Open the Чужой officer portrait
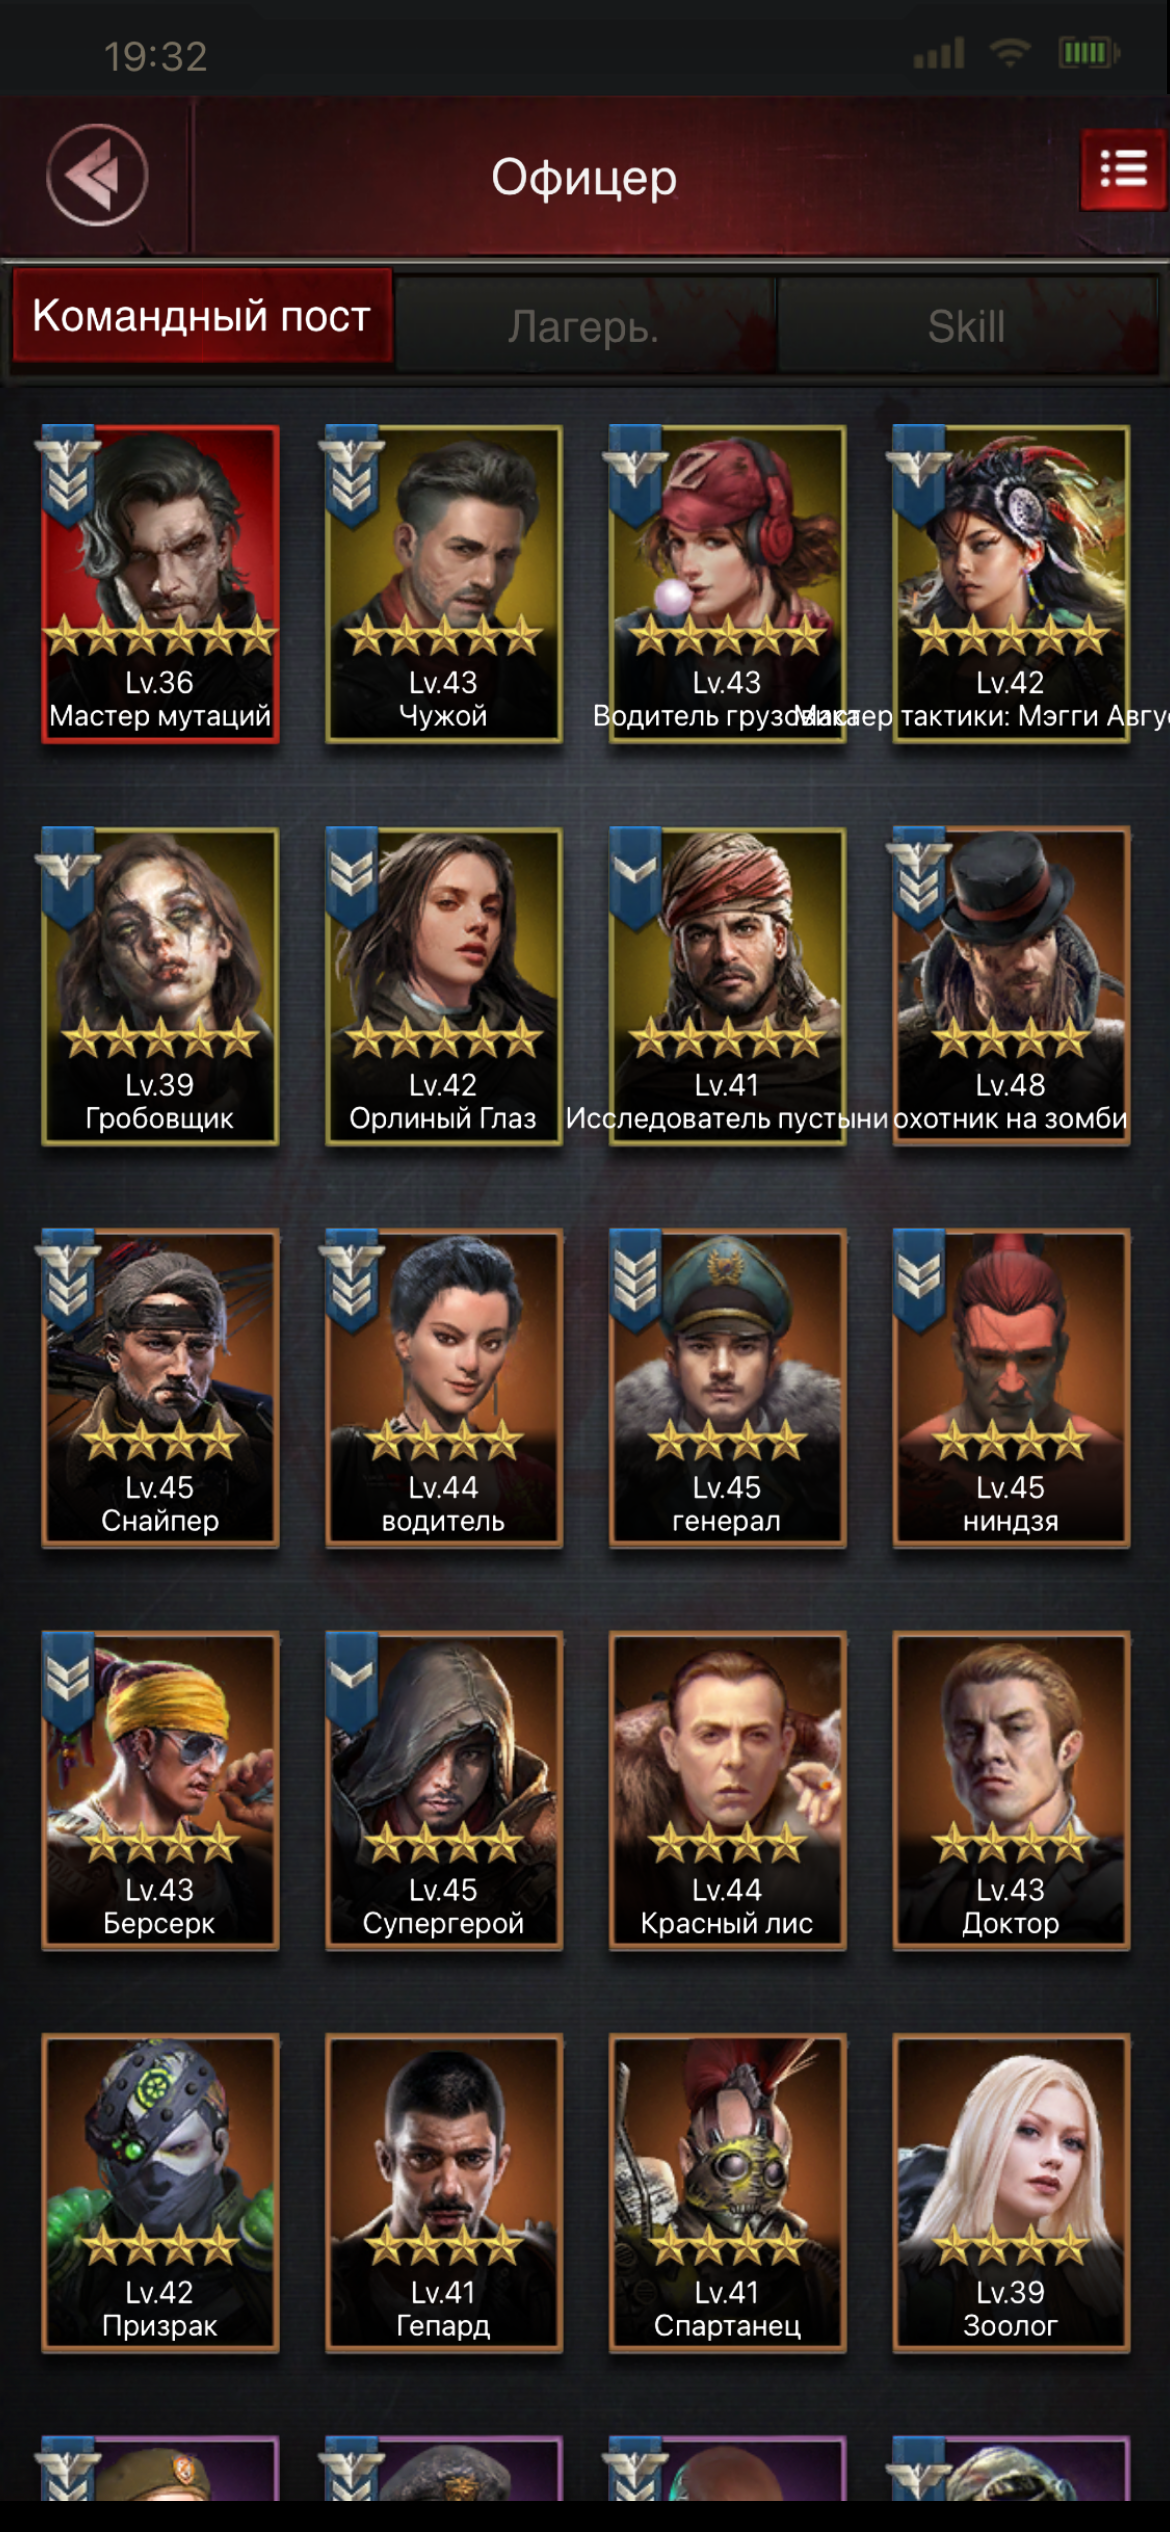The width and height of the screenshot is (1170, 2532). pos(444,584)
